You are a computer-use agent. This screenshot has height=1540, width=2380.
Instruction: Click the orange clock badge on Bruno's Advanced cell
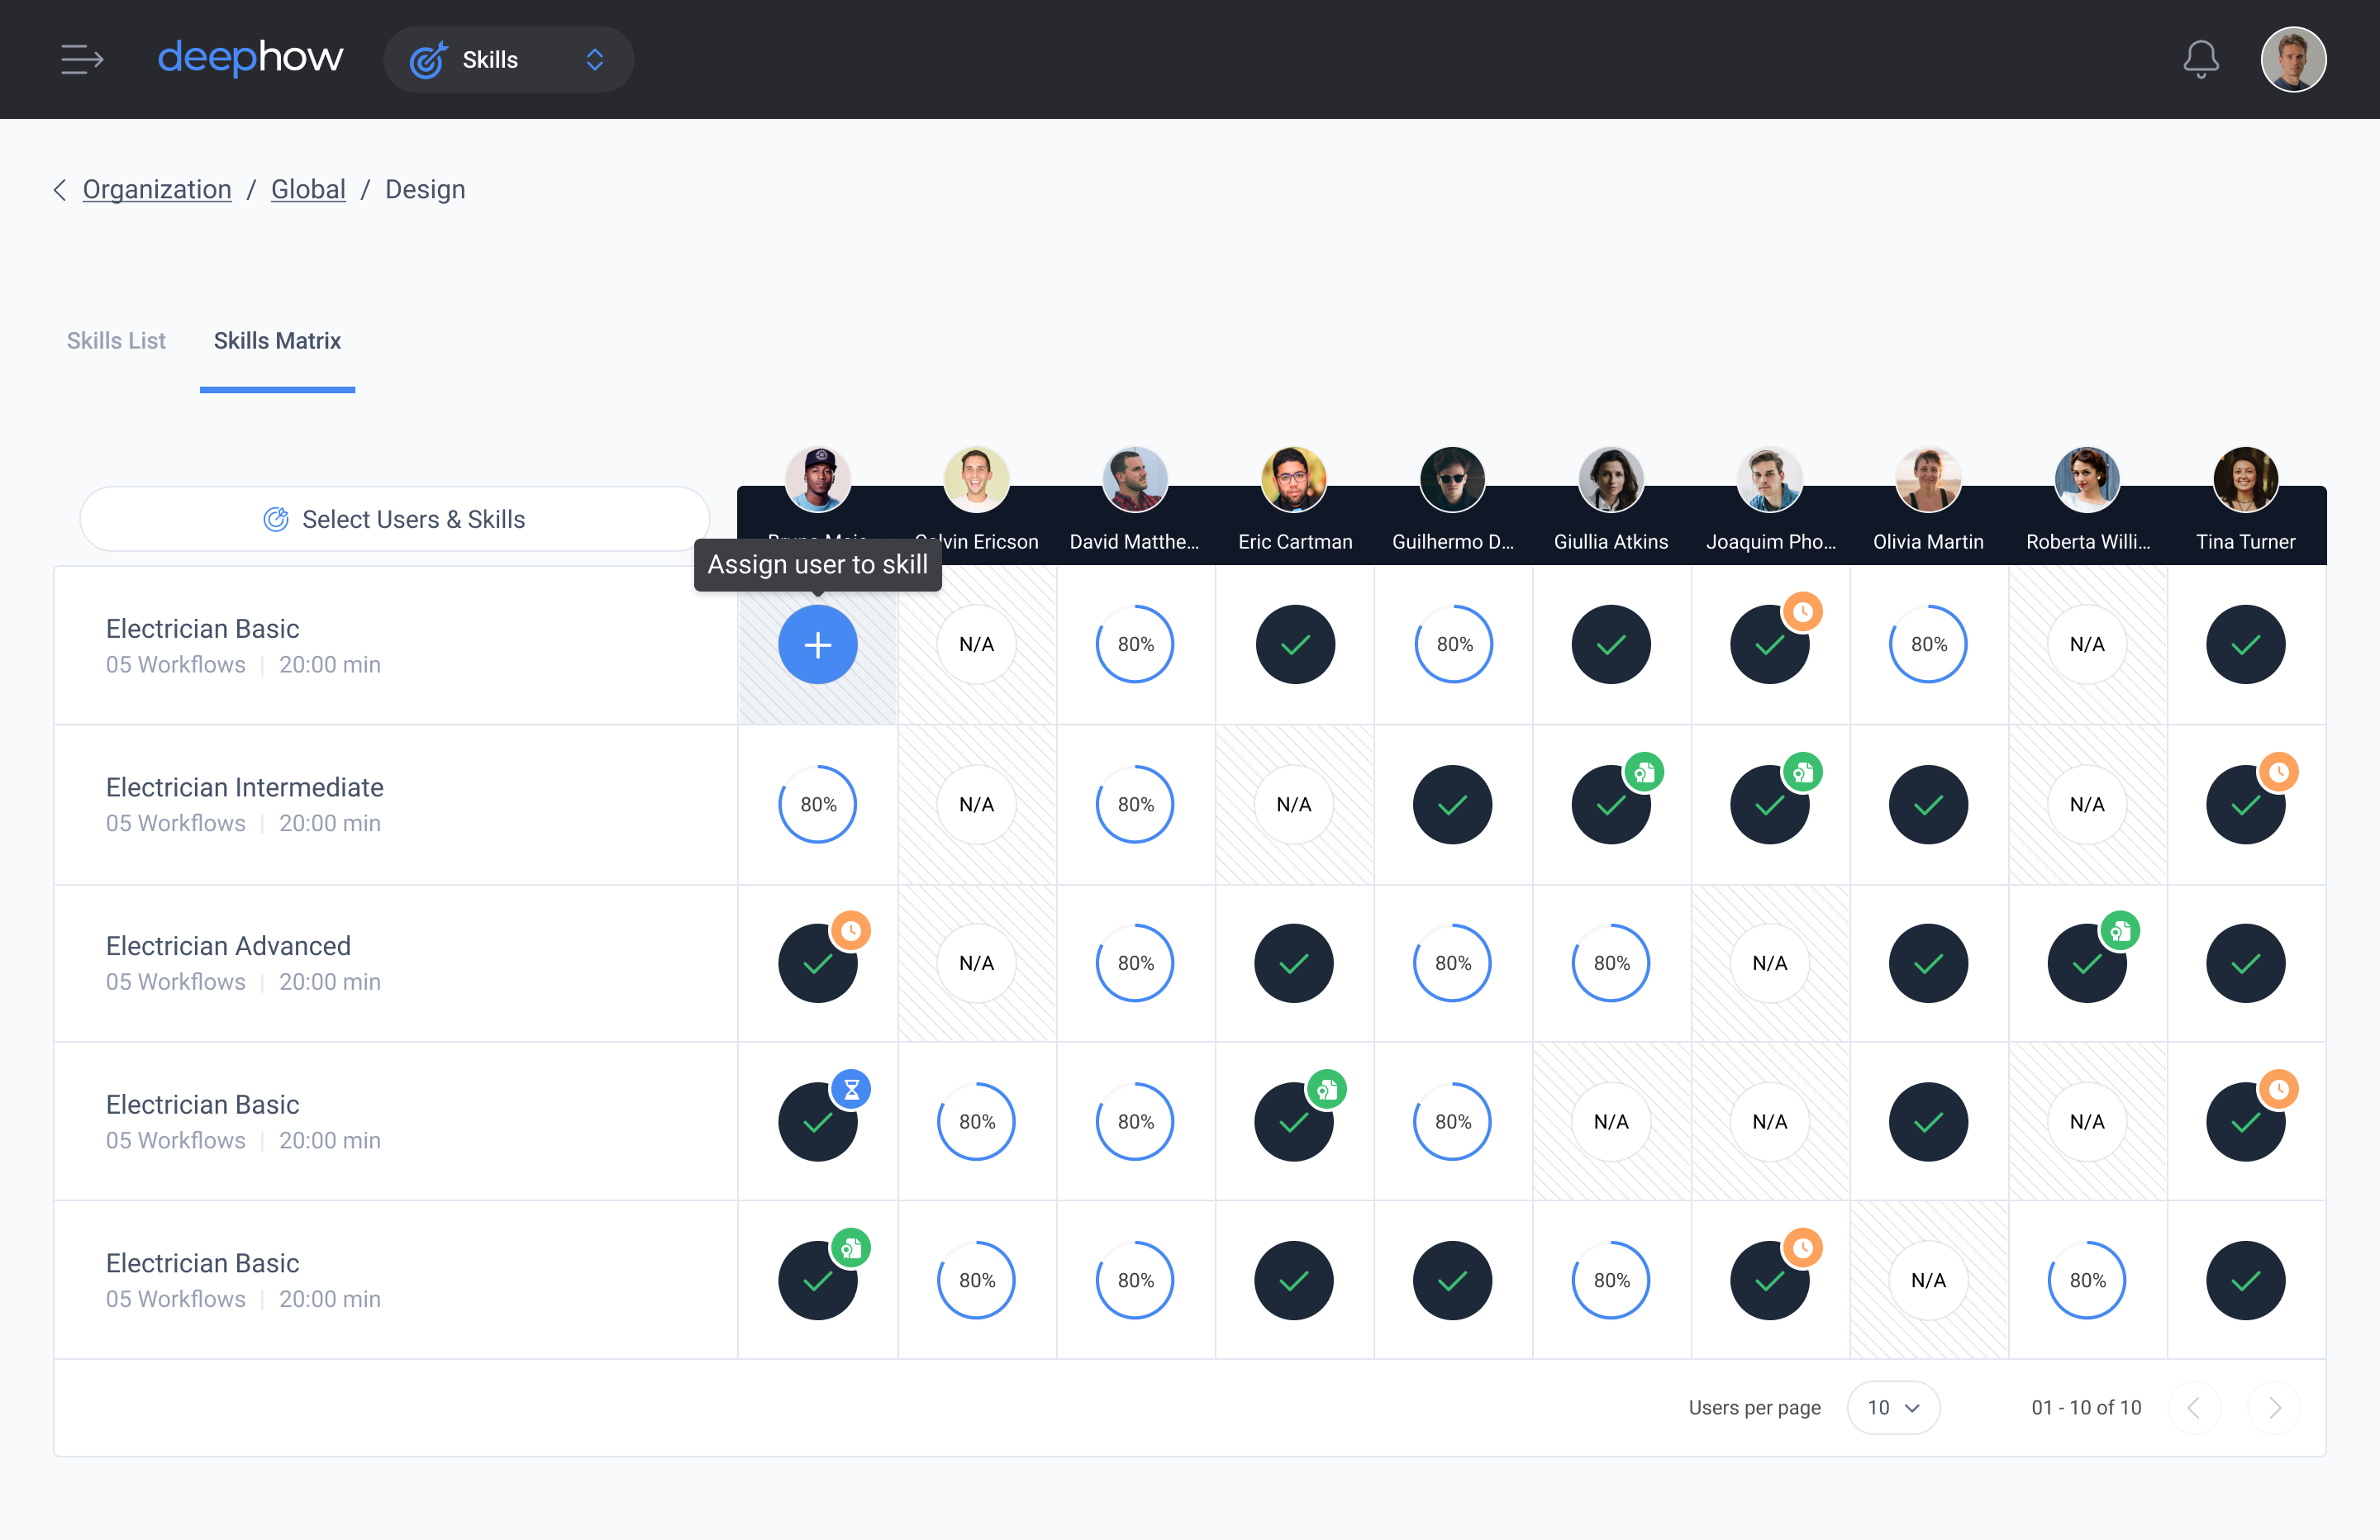850,931
